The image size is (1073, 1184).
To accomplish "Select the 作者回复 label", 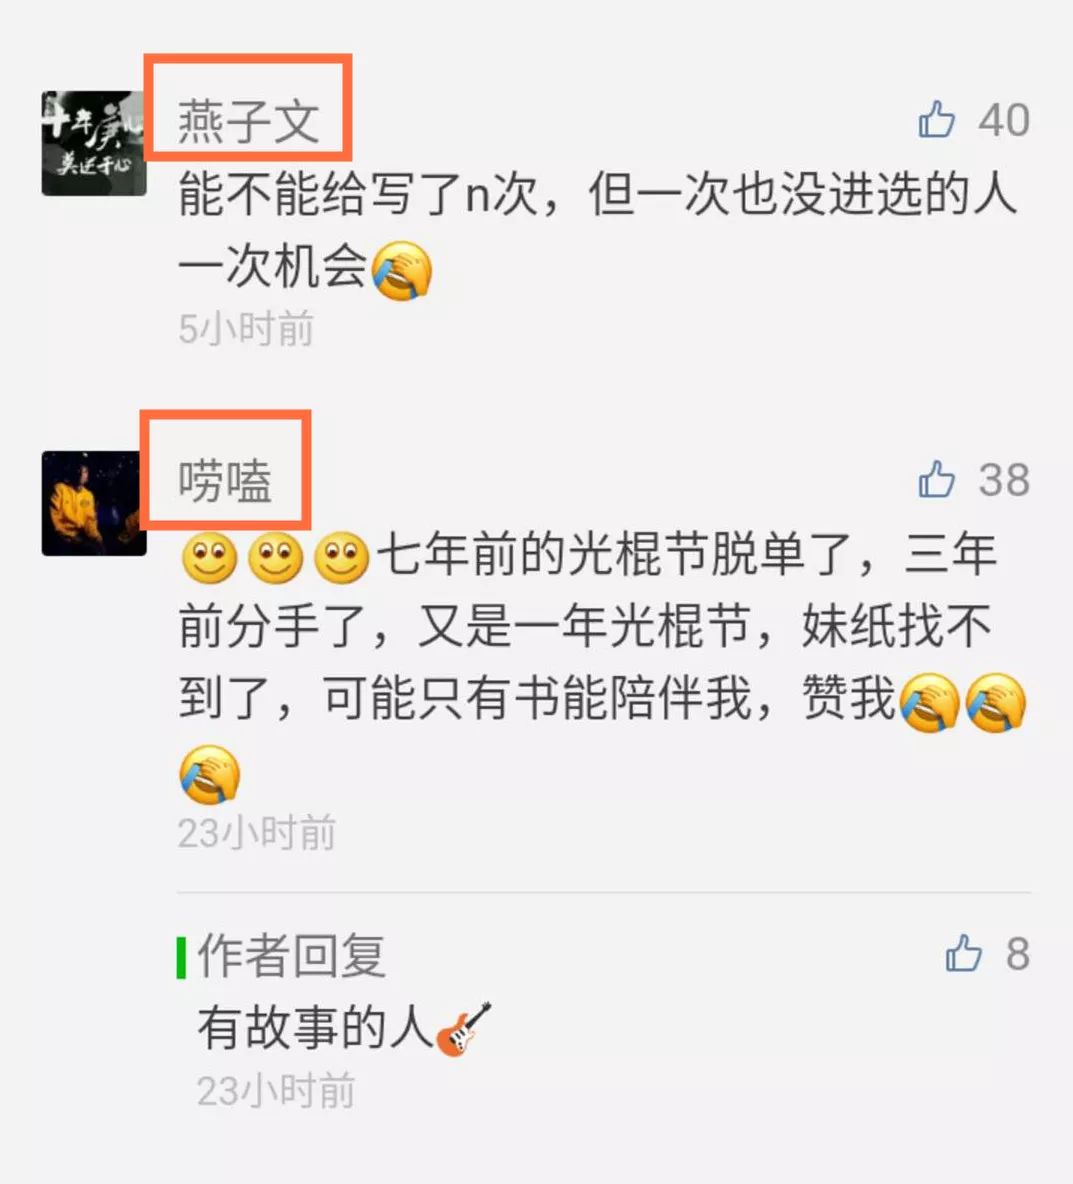I will pos(291,956).
